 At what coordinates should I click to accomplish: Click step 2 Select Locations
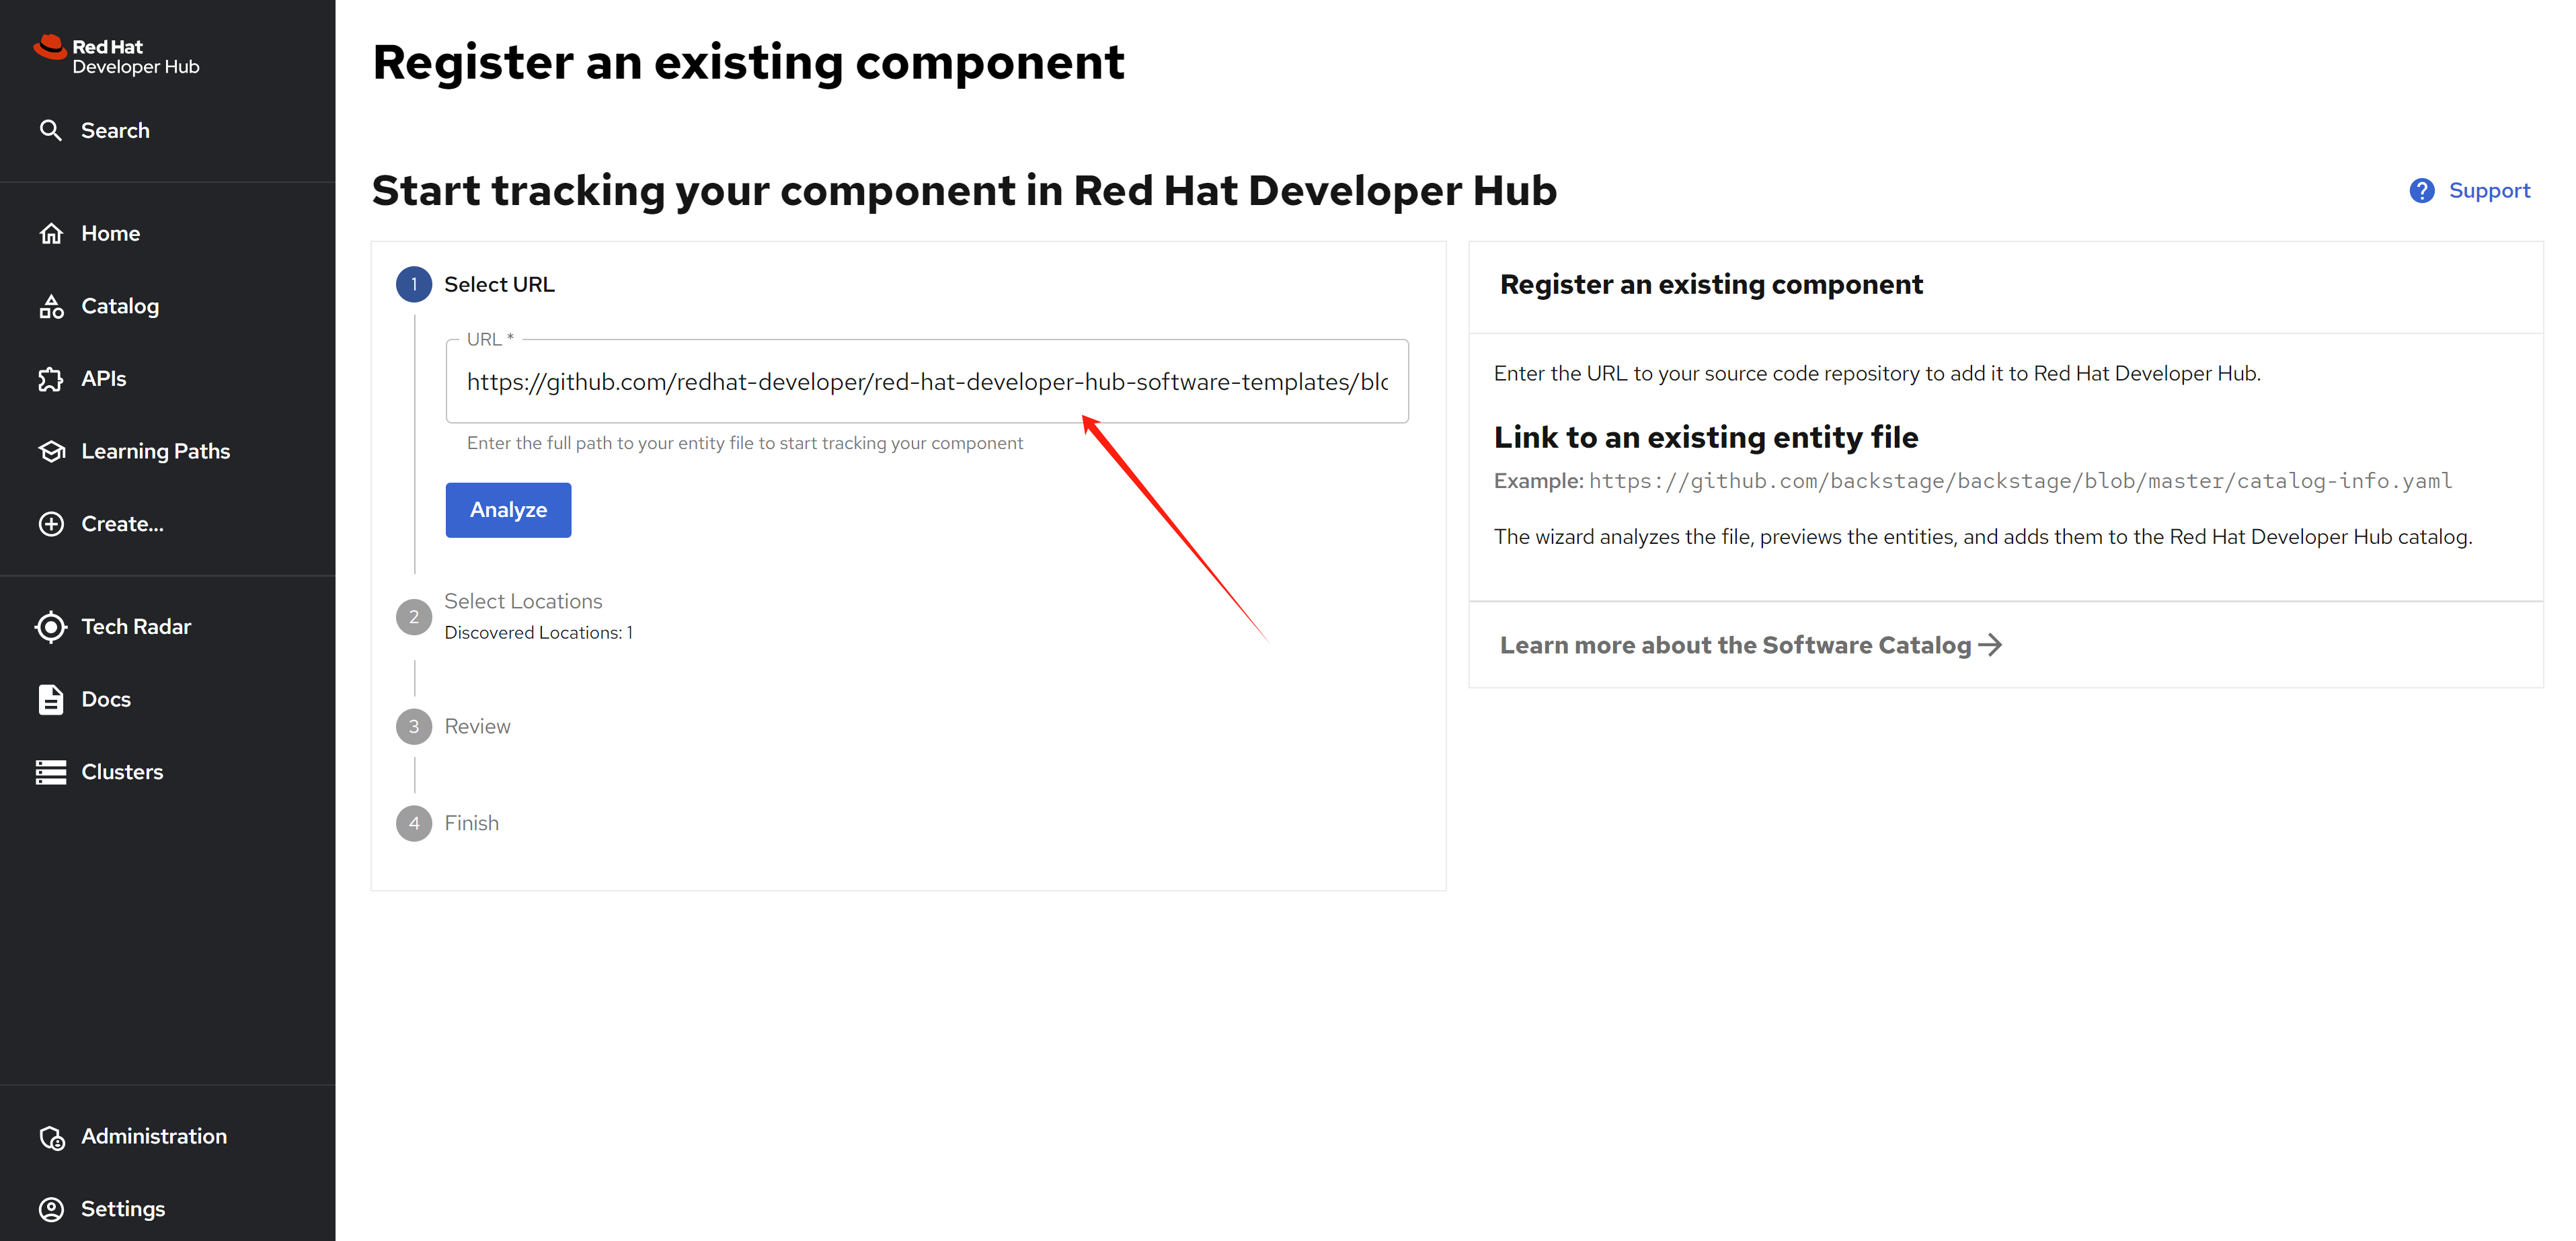pyautogui.click(x=522, y=601)
